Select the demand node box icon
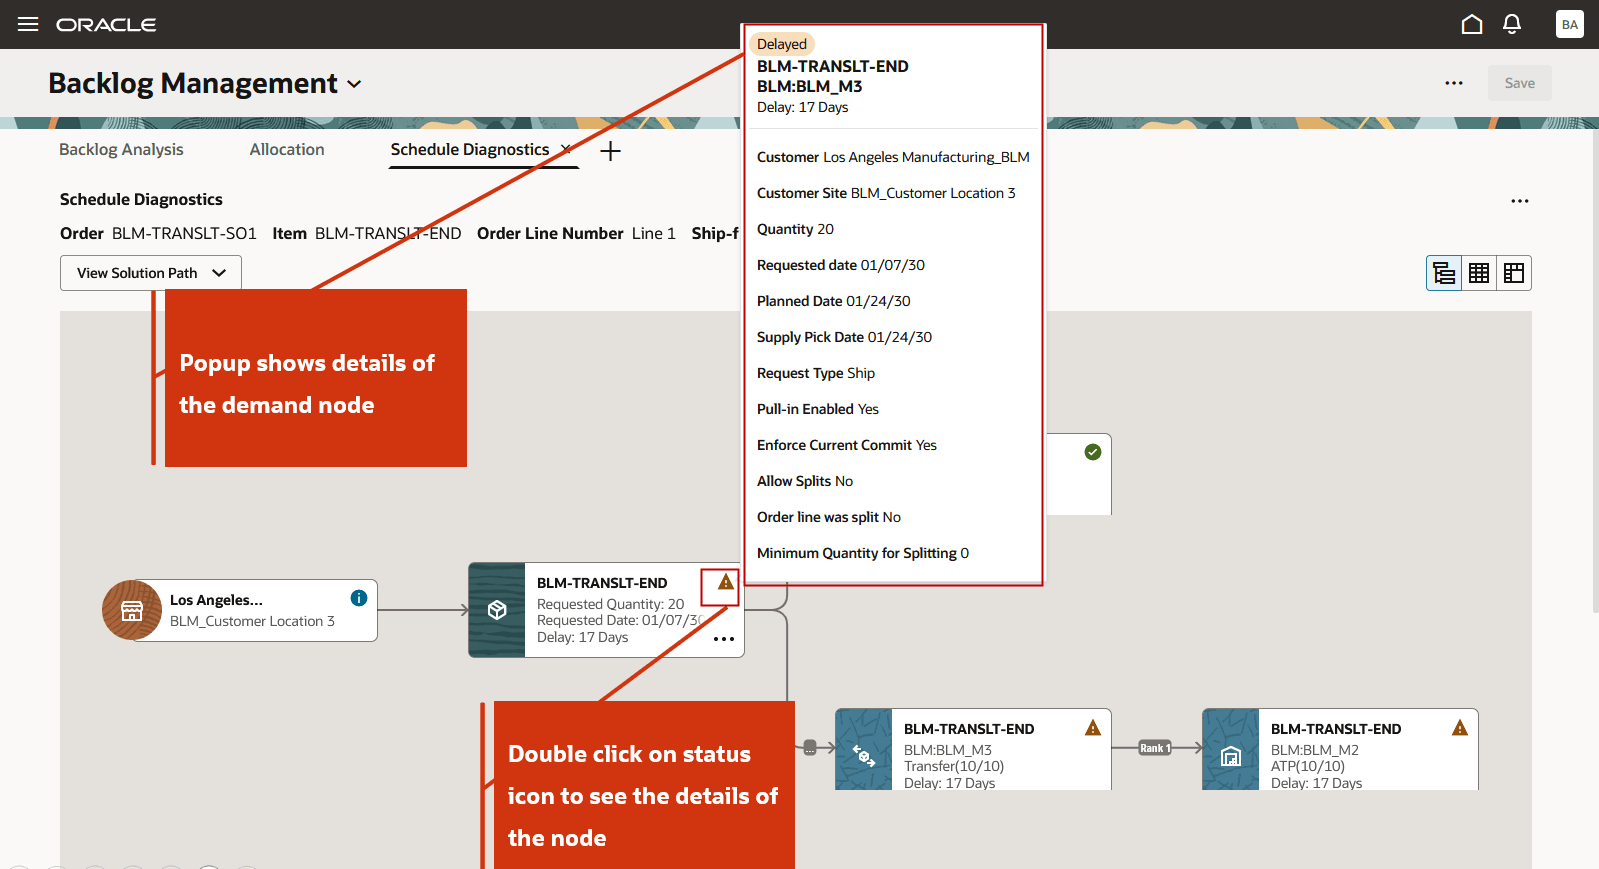1599x869 pixels. [497, 610]
